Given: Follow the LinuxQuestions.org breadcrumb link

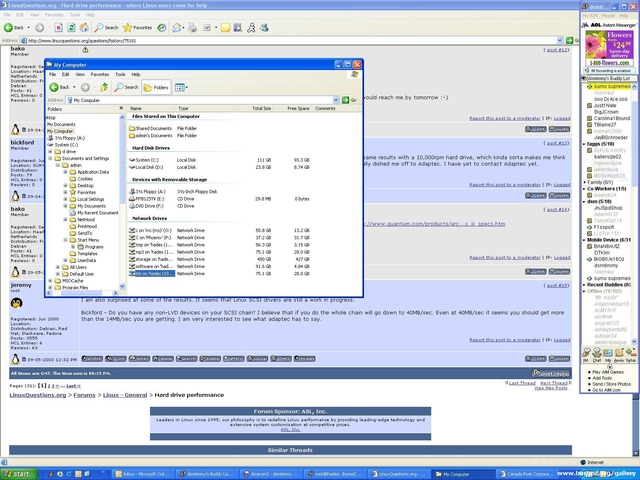Looking at the screenshot, I should click(38, 395).
